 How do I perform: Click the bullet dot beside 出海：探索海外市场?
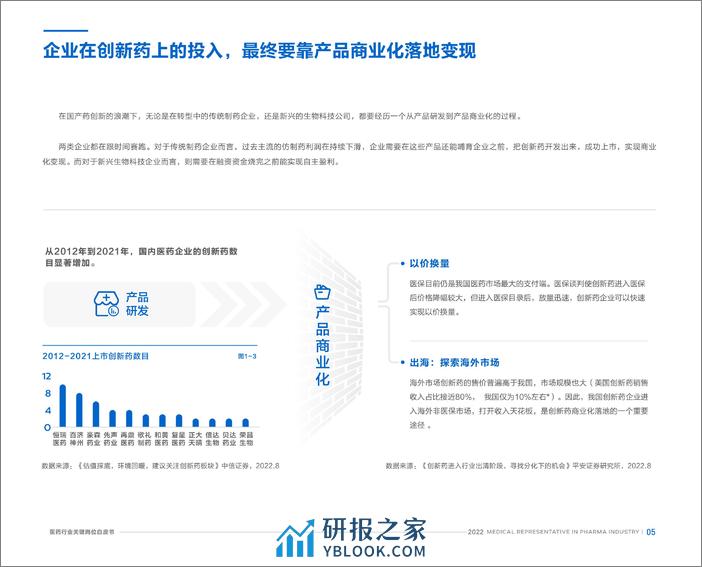point(402,362)
